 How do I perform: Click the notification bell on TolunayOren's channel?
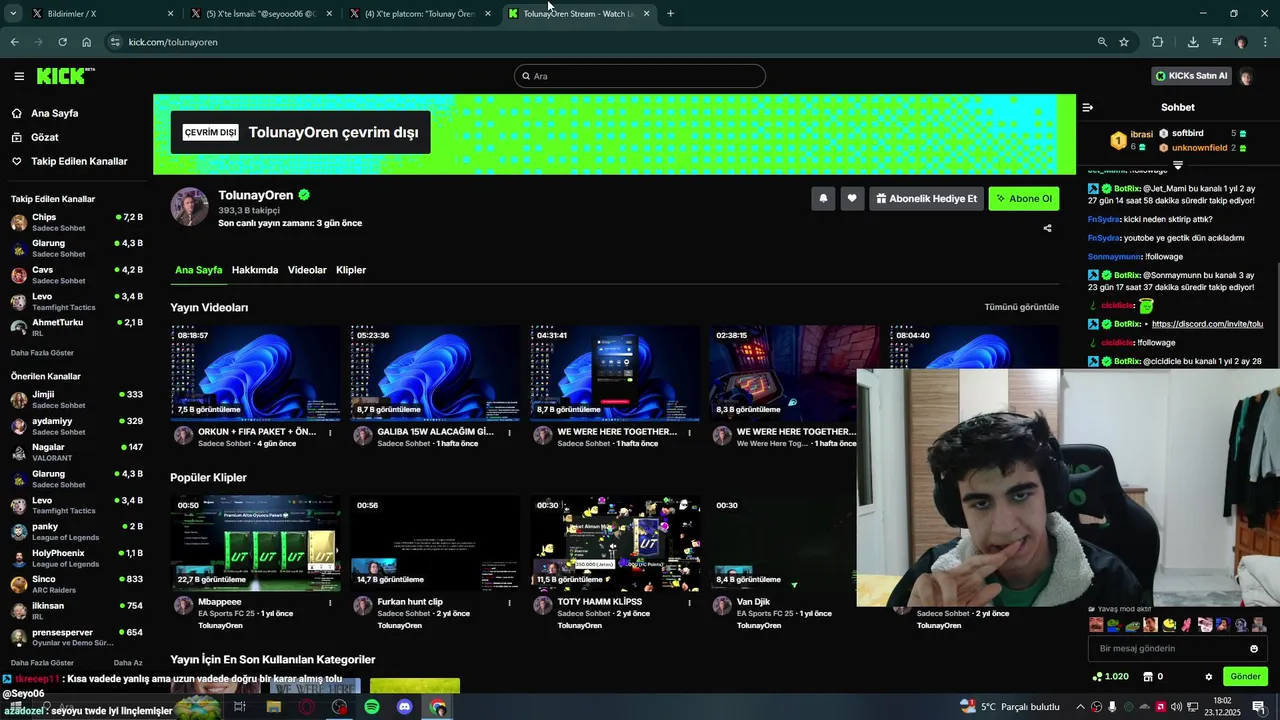pyautogui.click(x=823, y=198)
